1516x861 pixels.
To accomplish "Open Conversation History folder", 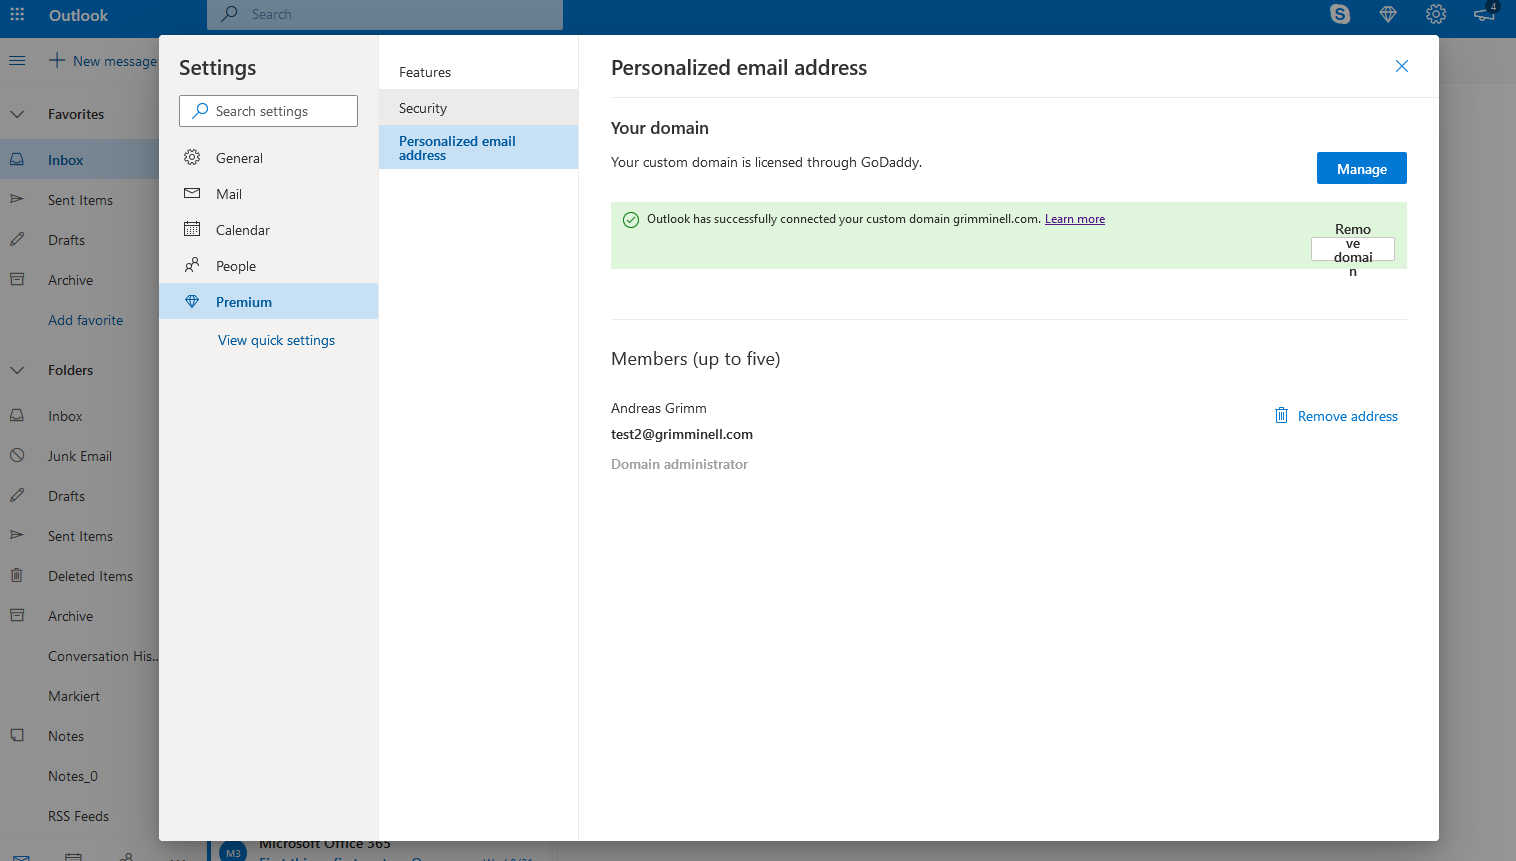I will [80, 656].
